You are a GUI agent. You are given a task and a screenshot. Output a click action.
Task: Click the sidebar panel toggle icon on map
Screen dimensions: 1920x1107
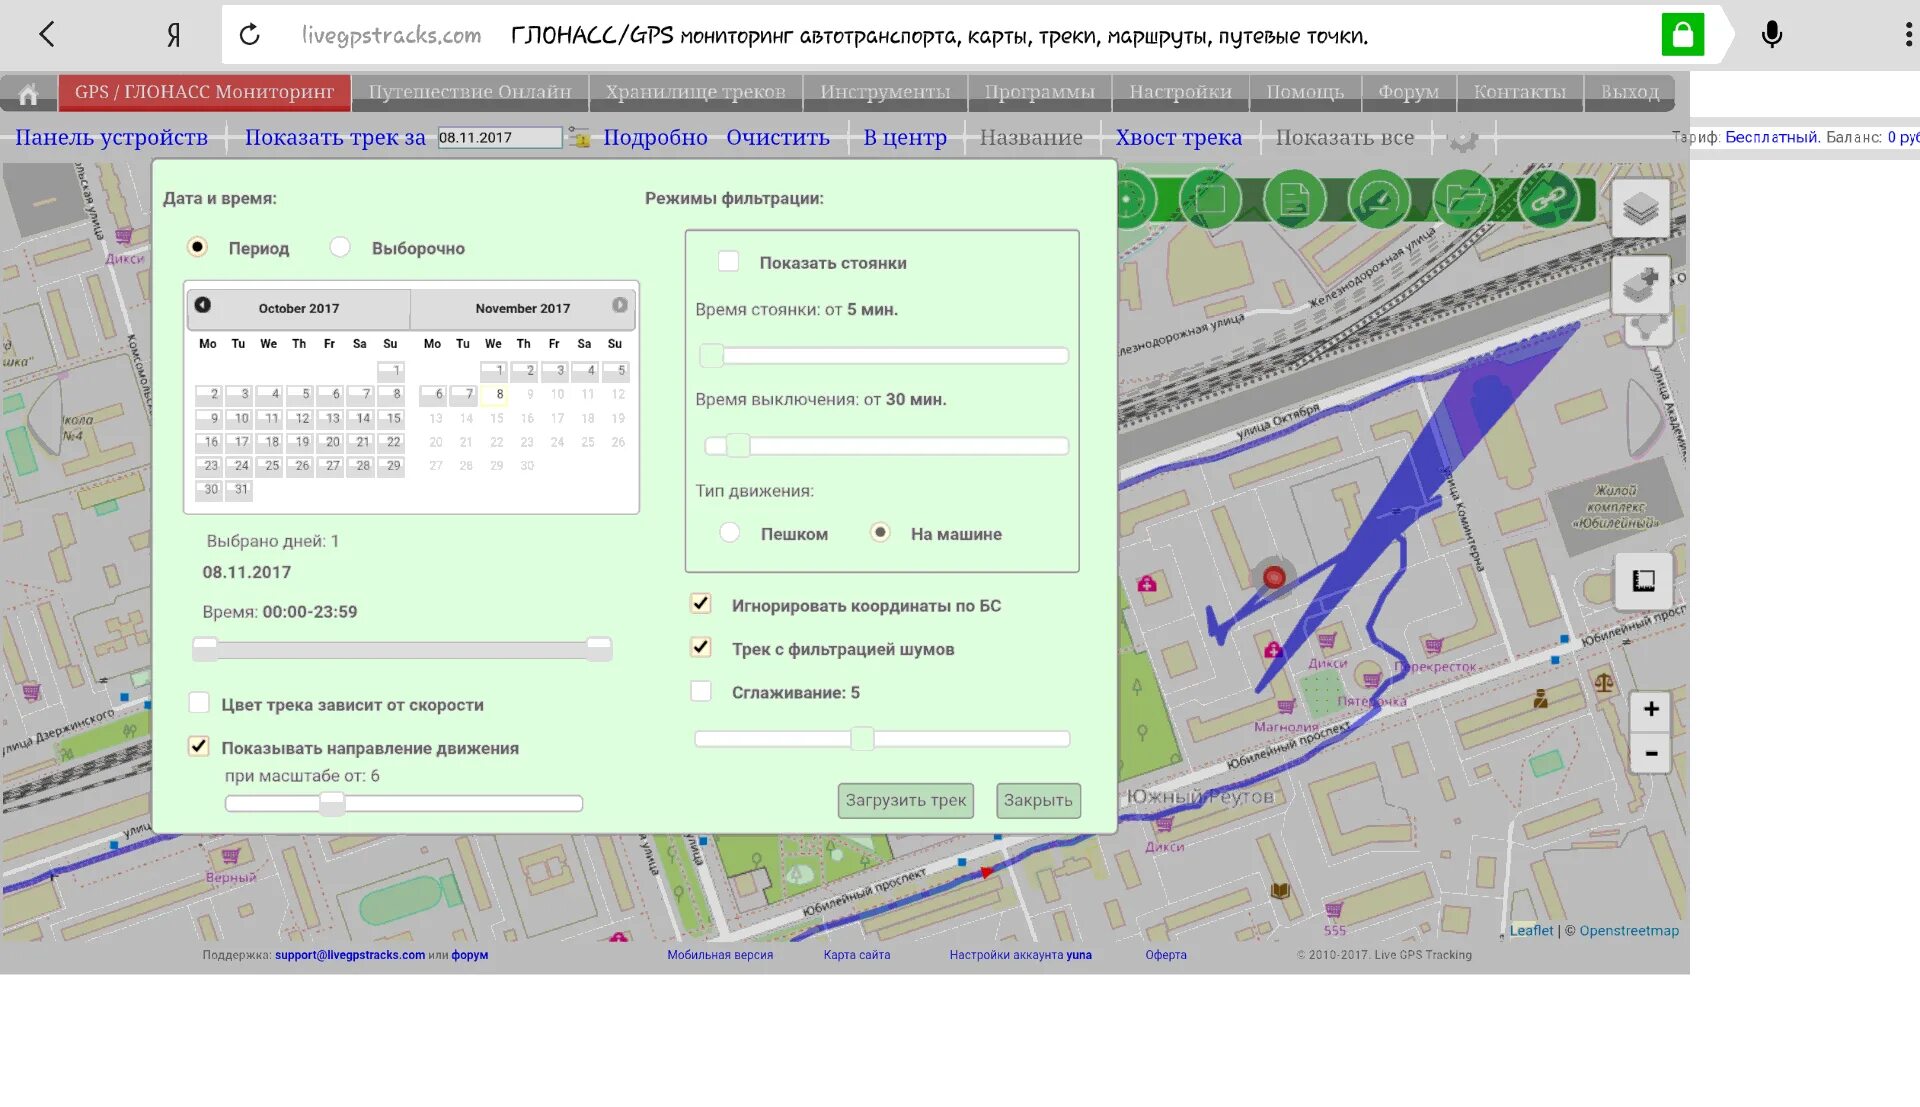pyautogui.click(x=1643, y=580)
